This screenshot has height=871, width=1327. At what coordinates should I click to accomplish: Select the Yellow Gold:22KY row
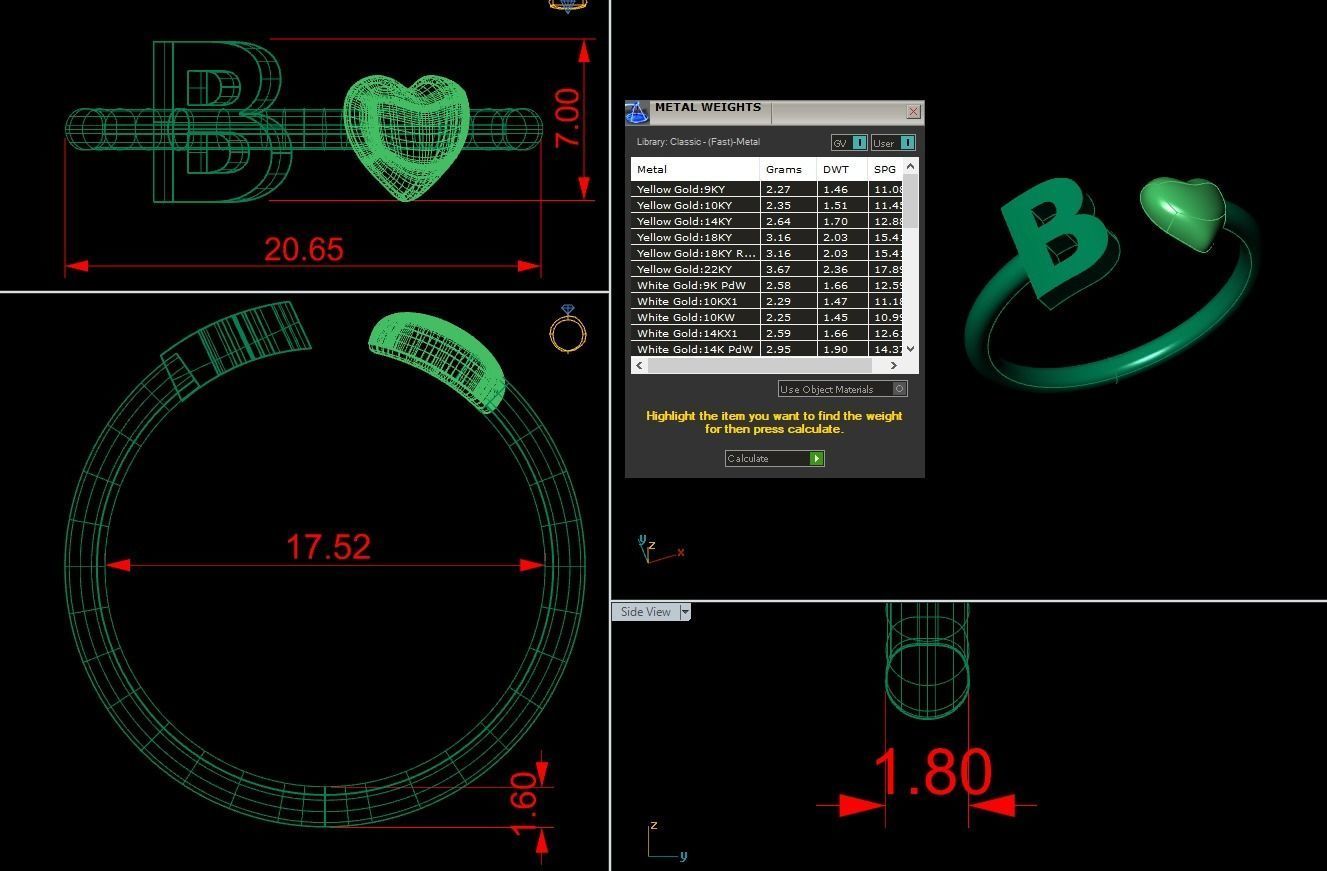[767, 269]
